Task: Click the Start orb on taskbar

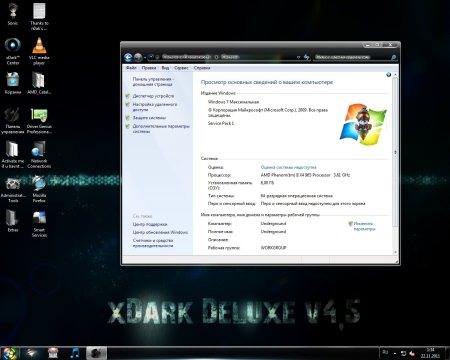Action: 9,353
